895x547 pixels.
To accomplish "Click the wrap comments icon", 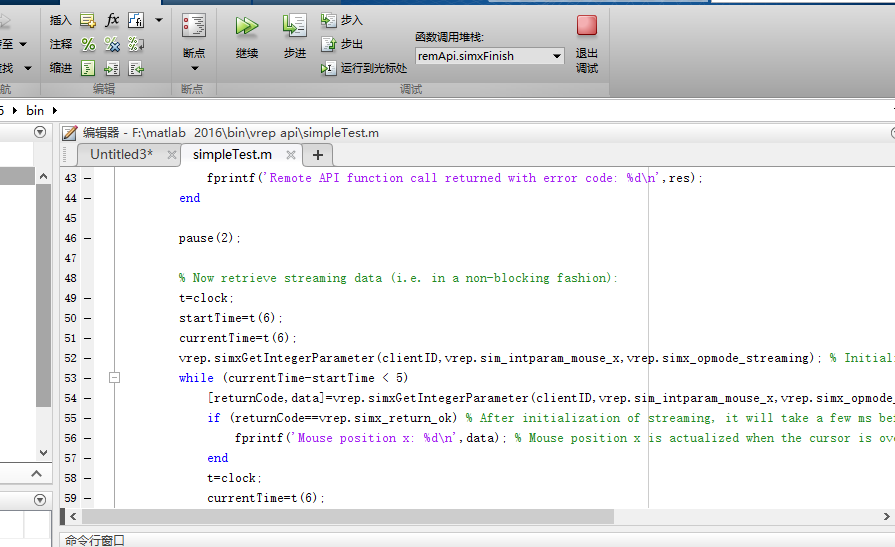I will (x=136, y=44).
